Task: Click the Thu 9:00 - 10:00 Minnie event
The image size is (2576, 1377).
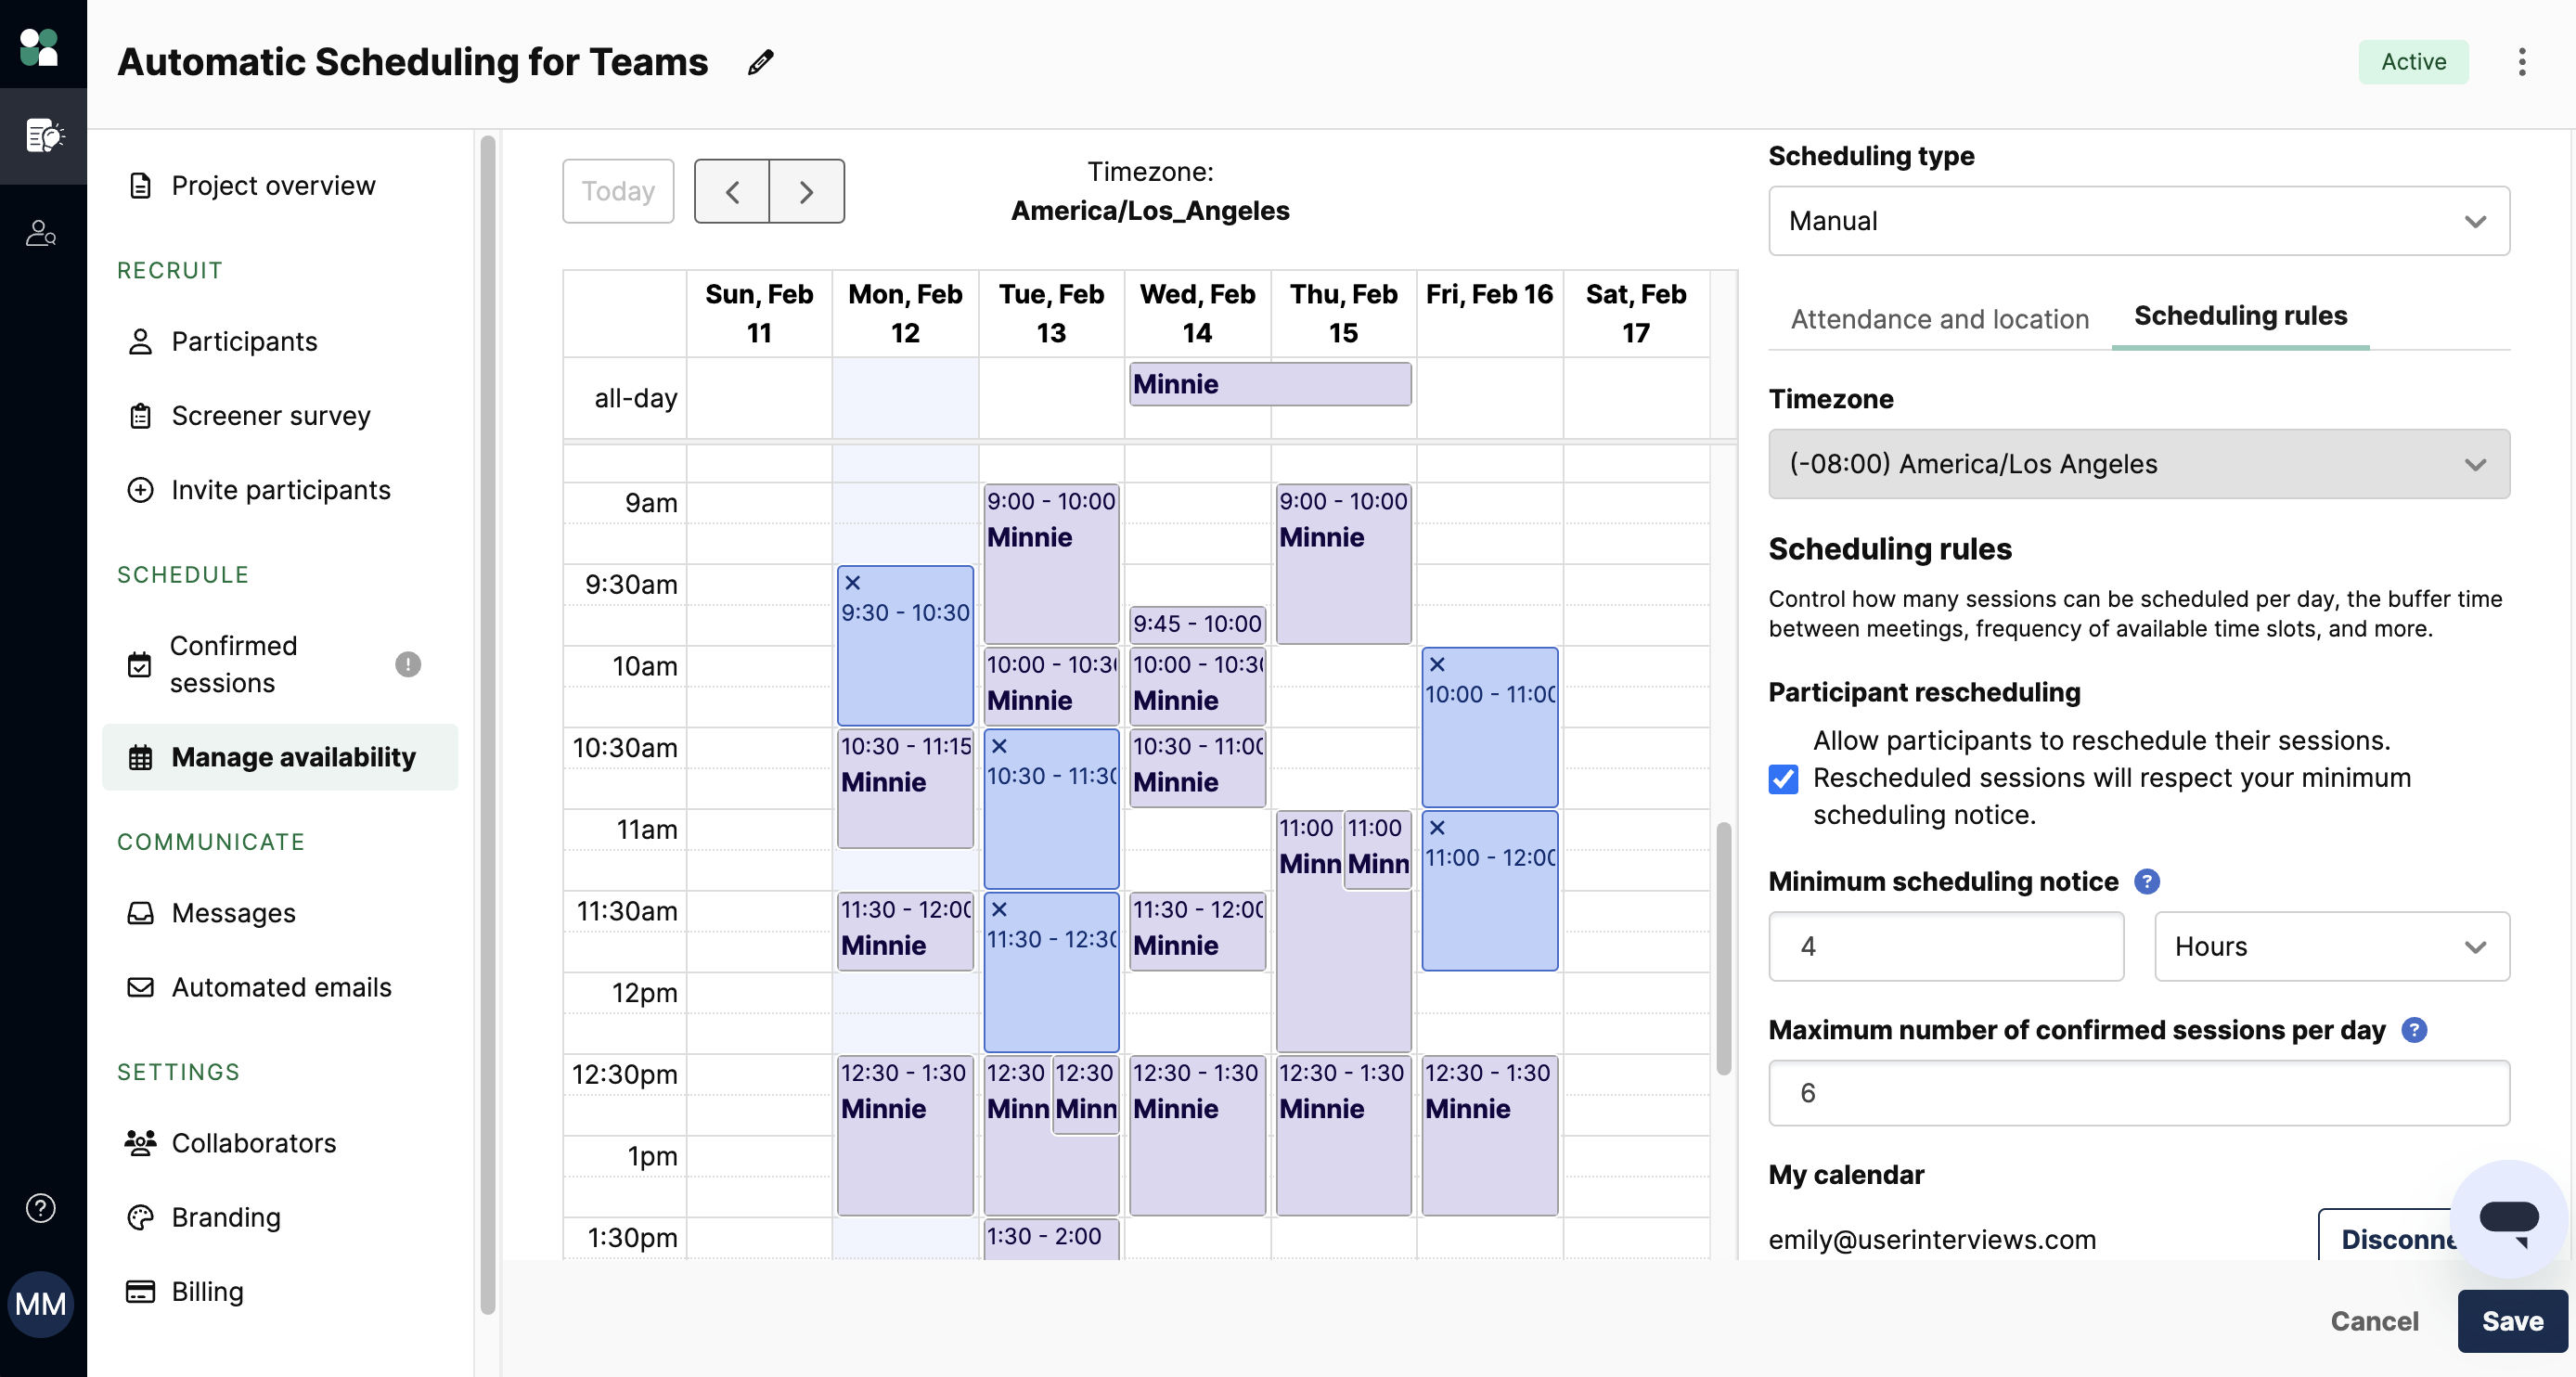Action: point(1342,564)
